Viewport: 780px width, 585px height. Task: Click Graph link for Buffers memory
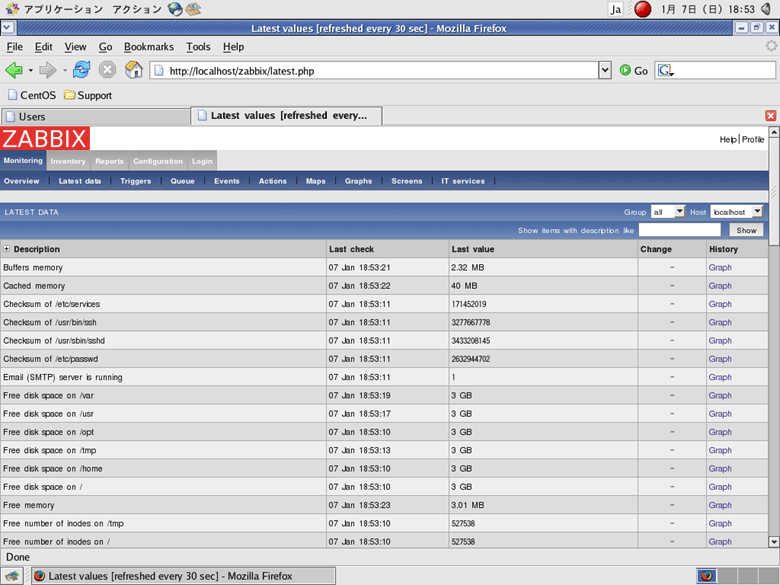click(x=720, y=268)
